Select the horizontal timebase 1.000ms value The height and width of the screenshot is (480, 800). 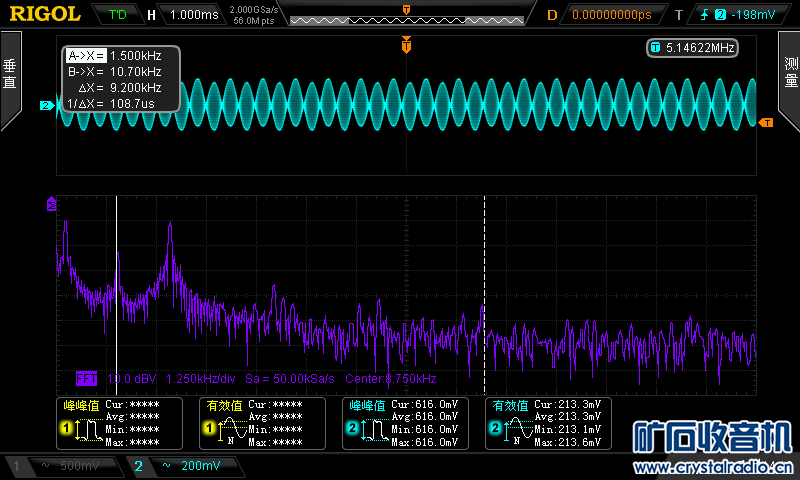tap(194, 14)
